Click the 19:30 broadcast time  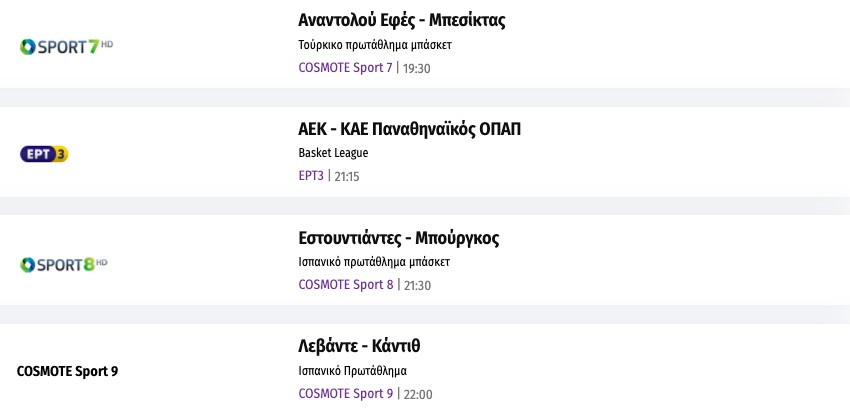416,69
